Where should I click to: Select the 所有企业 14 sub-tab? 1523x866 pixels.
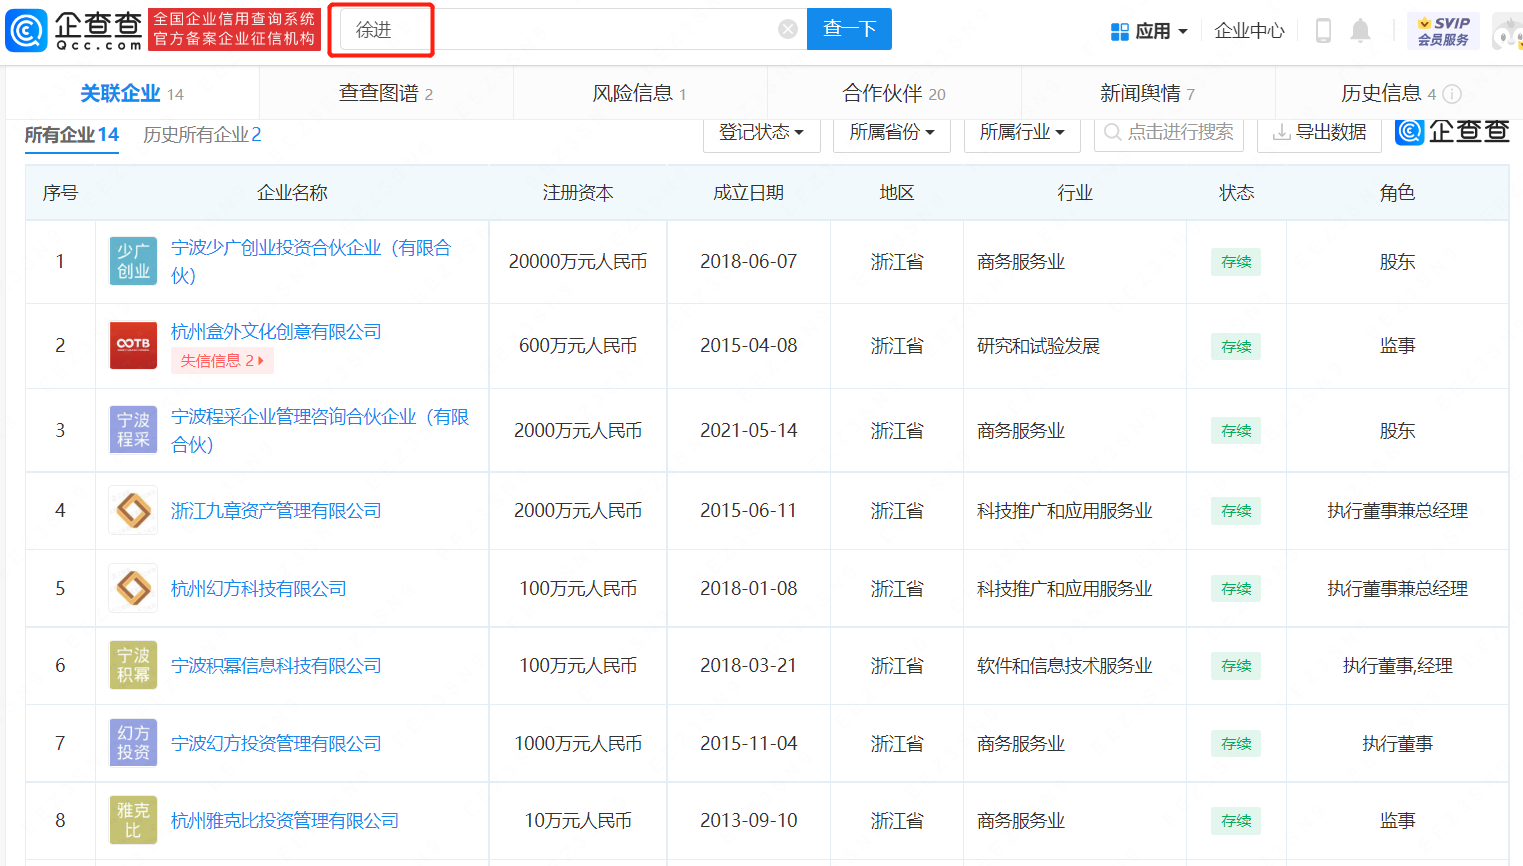coord(71,135)
